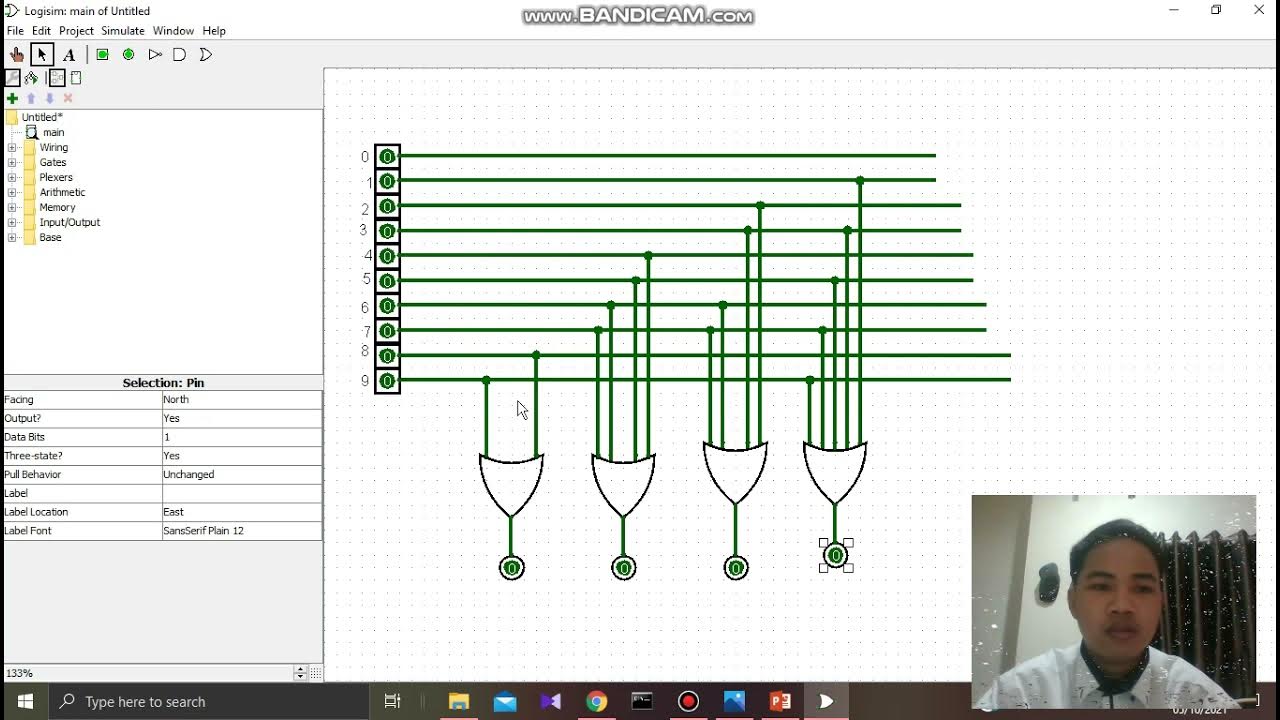Add an input pin from toolbar
1280x720 pixels.
pyautogui.click(x=102, y=54)
